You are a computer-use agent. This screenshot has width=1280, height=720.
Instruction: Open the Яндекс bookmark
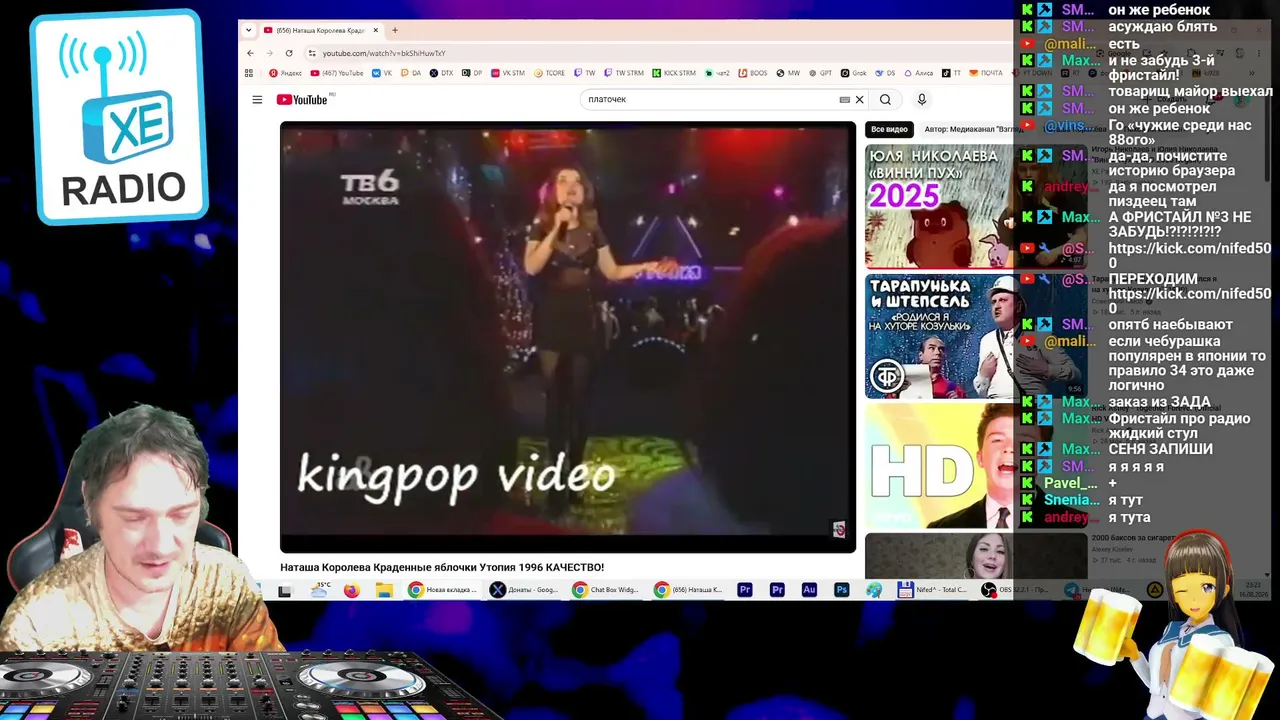coord(286,73)
